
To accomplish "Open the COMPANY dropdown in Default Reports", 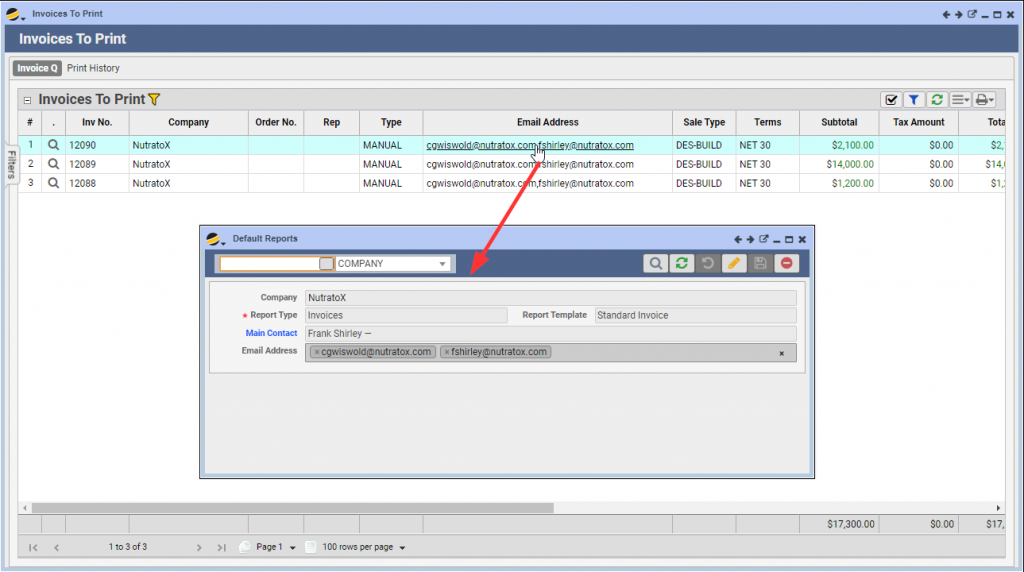I will point(443,264).
